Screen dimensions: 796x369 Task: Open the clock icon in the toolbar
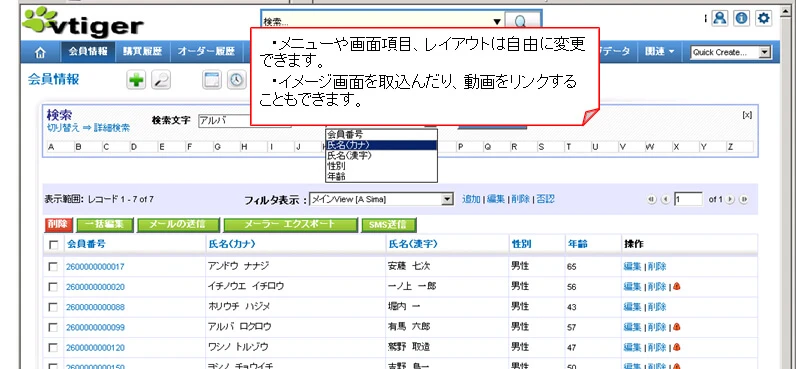pyautogui.click(x=236, y=80)
